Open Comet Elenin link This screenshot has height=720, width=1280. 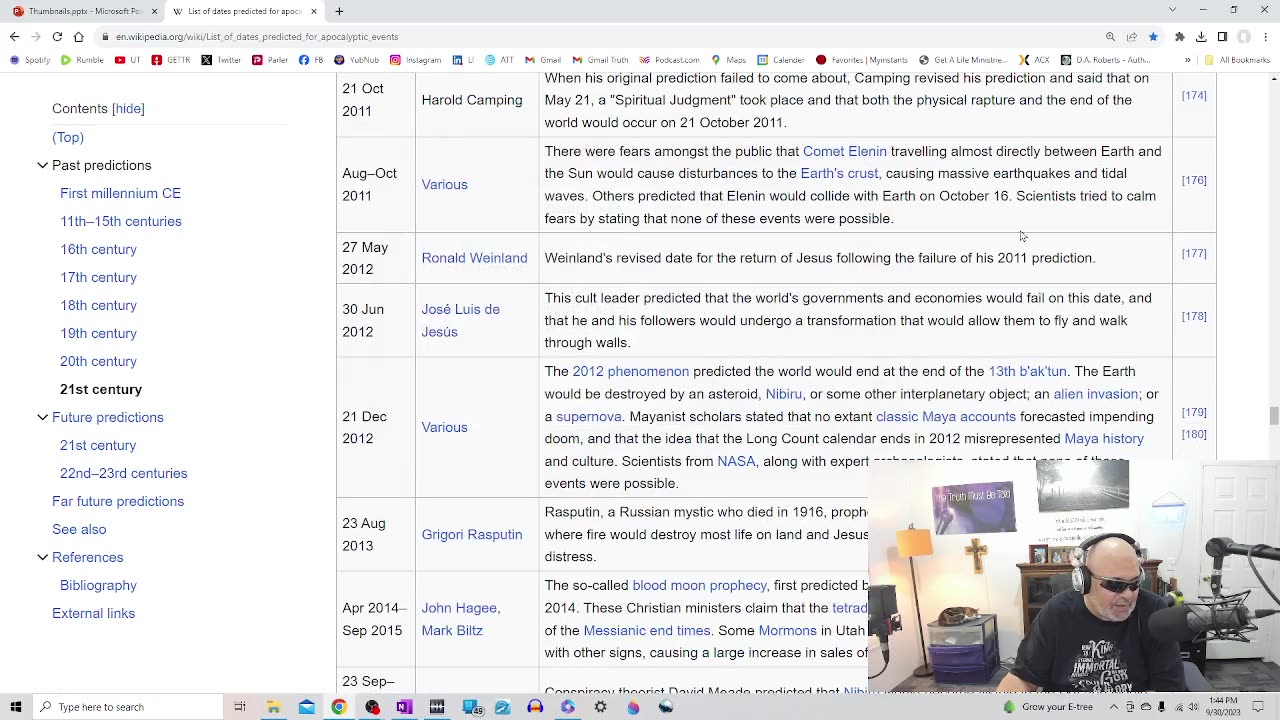pyautogui.click(x=844, y=151)
